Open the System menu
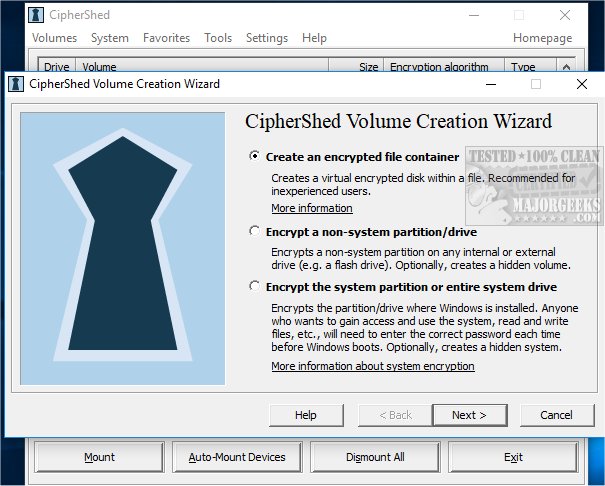605x486 pixels. coord(110,38)
